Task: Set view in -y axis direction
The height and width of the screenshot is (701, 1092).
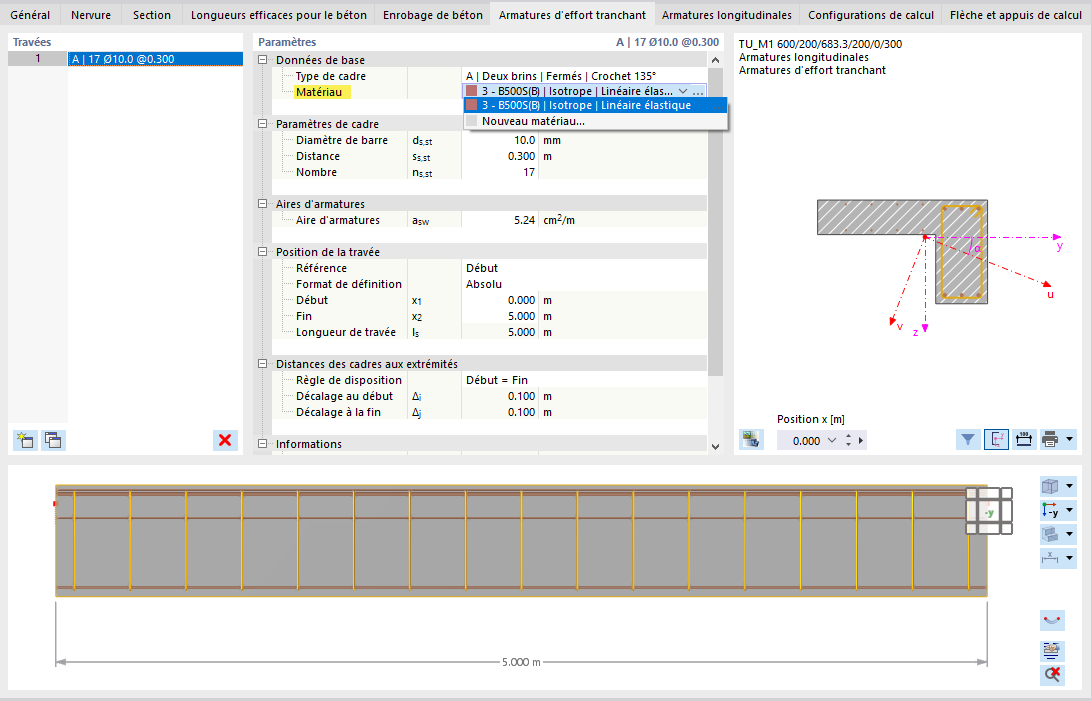Action: 1050,510
